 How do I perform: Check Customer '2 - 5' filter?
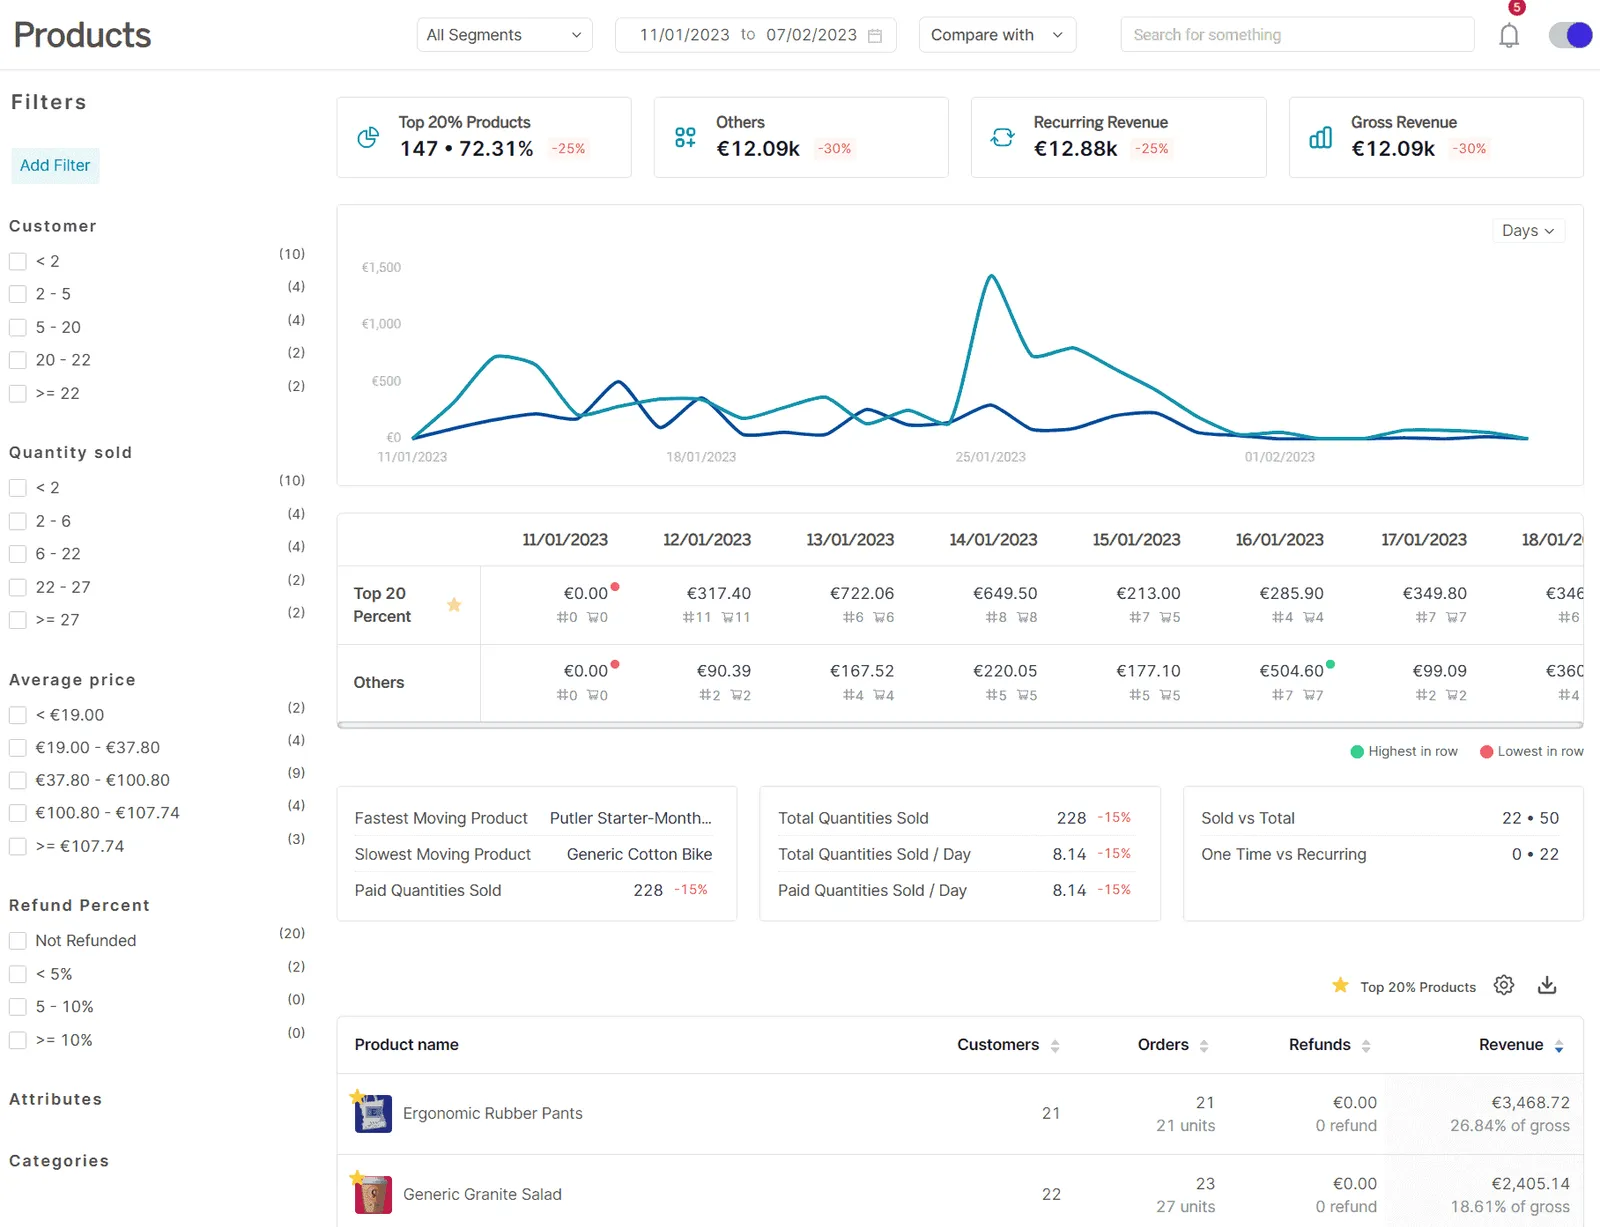click(x=18, y=294)
